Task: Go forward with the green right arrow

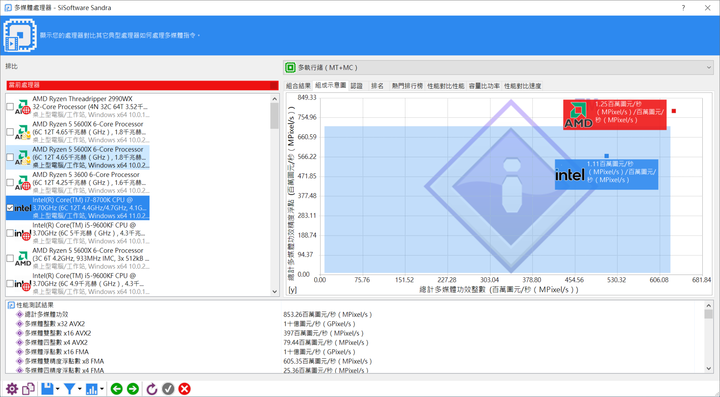Action: tap(133, 389)
